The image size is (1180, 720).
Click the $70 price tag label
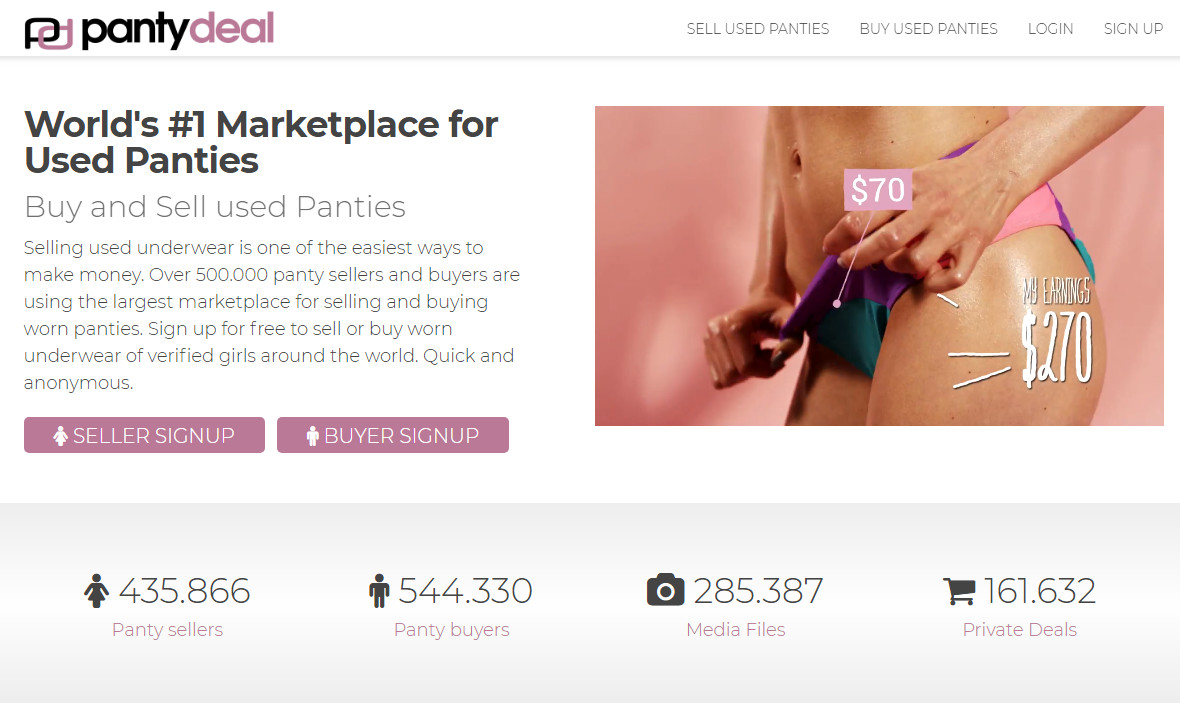[877, 190]
